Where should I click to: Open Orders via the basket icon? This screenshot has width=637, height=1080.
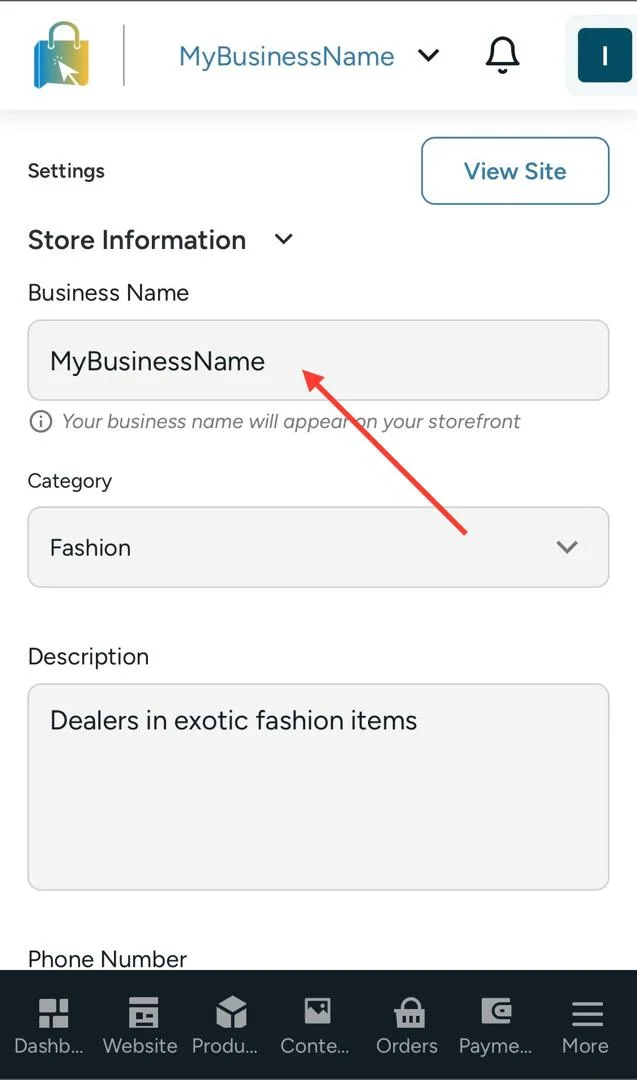[409, 1012]
